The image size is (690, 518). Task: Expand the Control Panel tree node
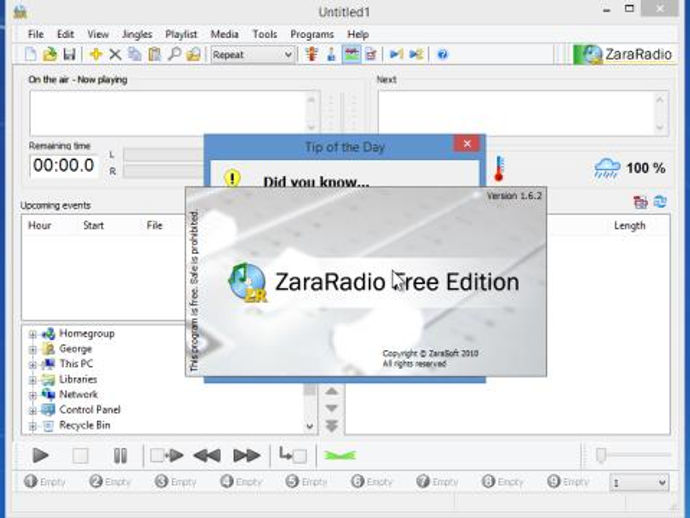pyautogui.click(x=33, y=411)
